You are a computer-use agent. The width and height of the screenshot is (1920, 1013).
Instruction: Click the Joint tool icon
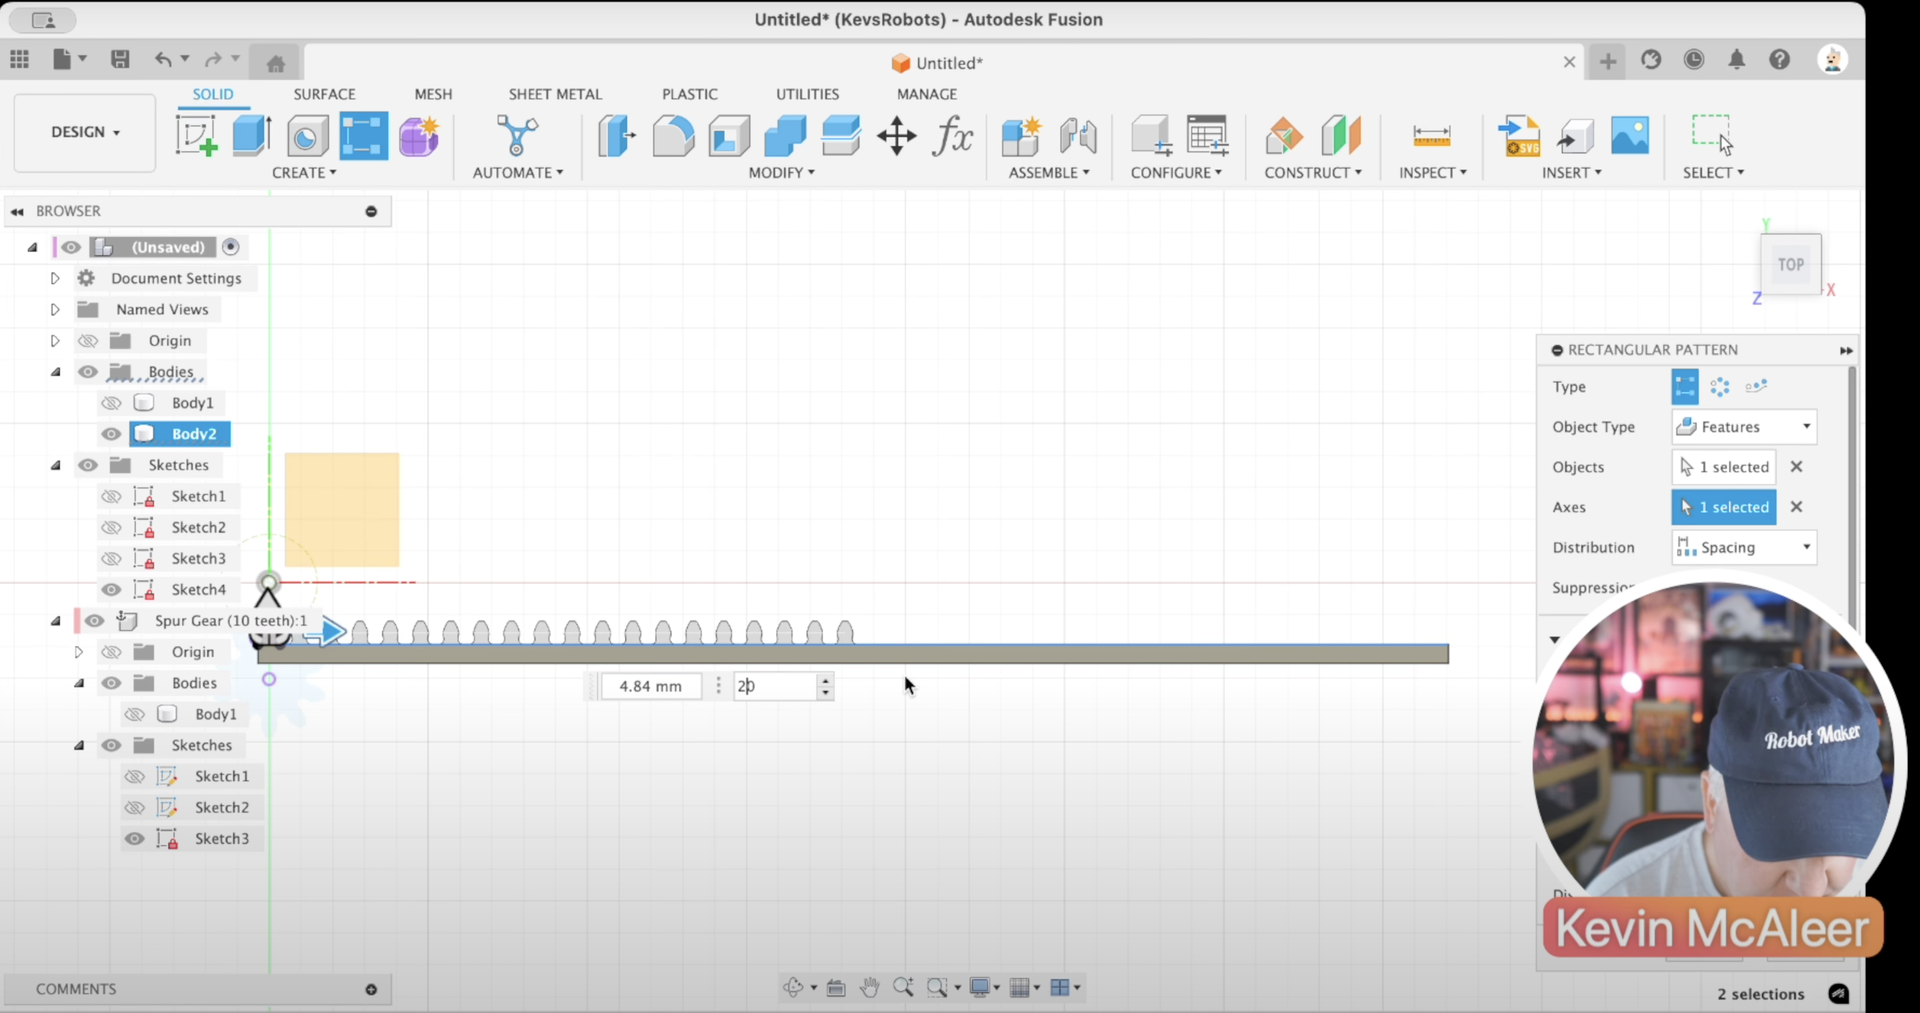point(1078,136)
